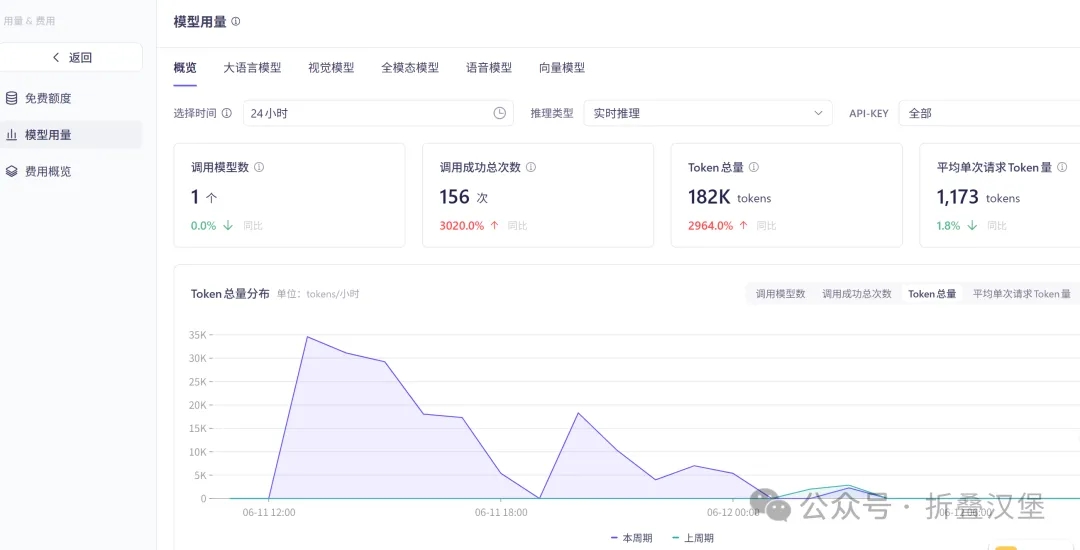Click the info icon beside Token 总量 card
This screenshot has width=1080, height=550.
click(754, 167)
